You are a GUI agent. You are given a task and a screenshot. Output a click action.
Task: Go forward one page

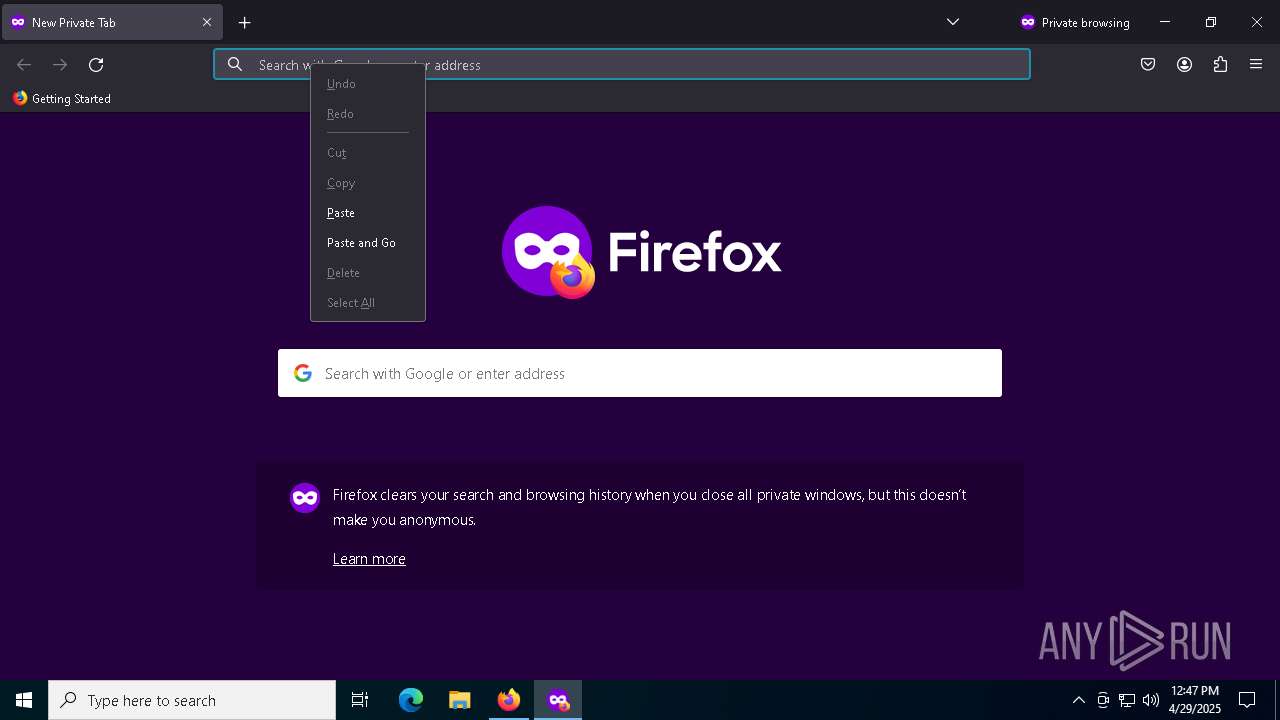[60, 65]
